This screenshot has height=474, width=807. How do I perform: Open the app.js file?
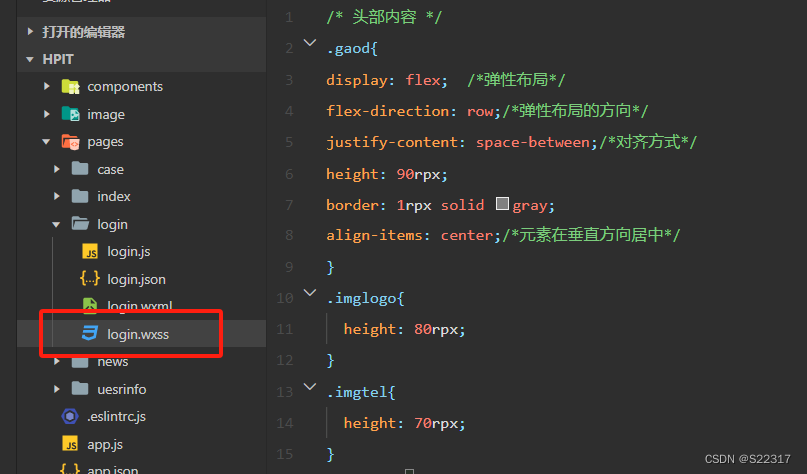105,444
